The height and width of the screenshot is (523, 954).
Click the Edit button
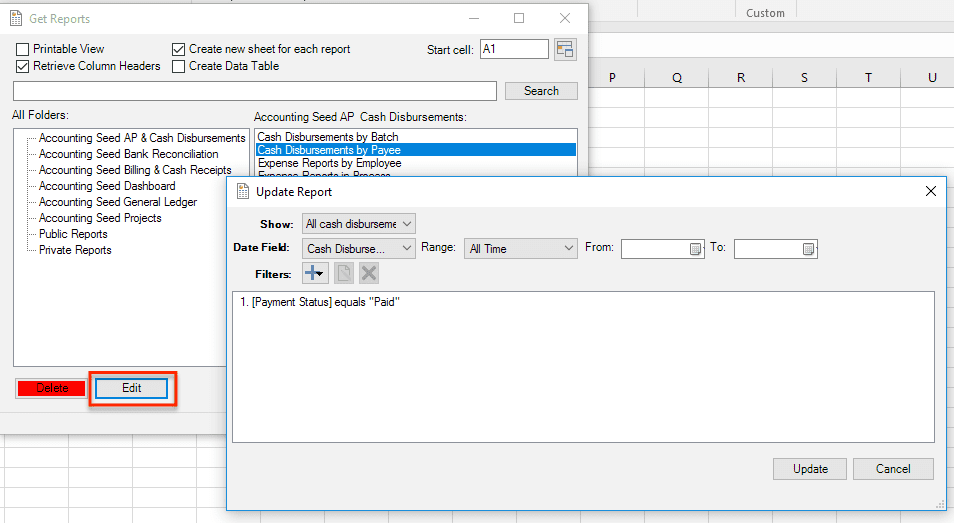131,388
